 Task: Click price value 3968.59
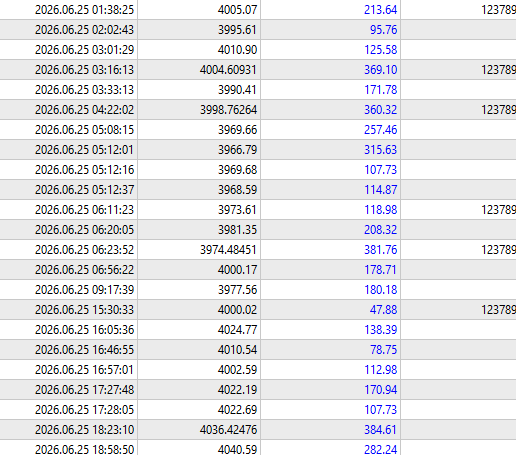coord(237,190)
